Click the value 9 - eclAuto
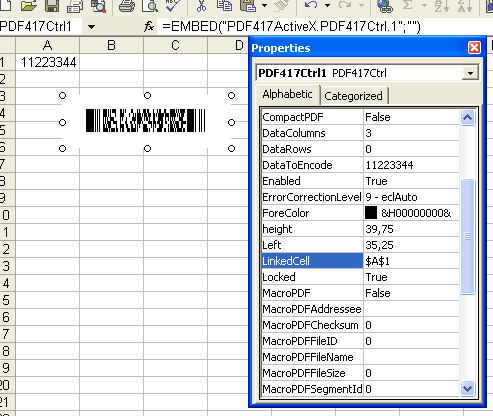 pos(391,197)
